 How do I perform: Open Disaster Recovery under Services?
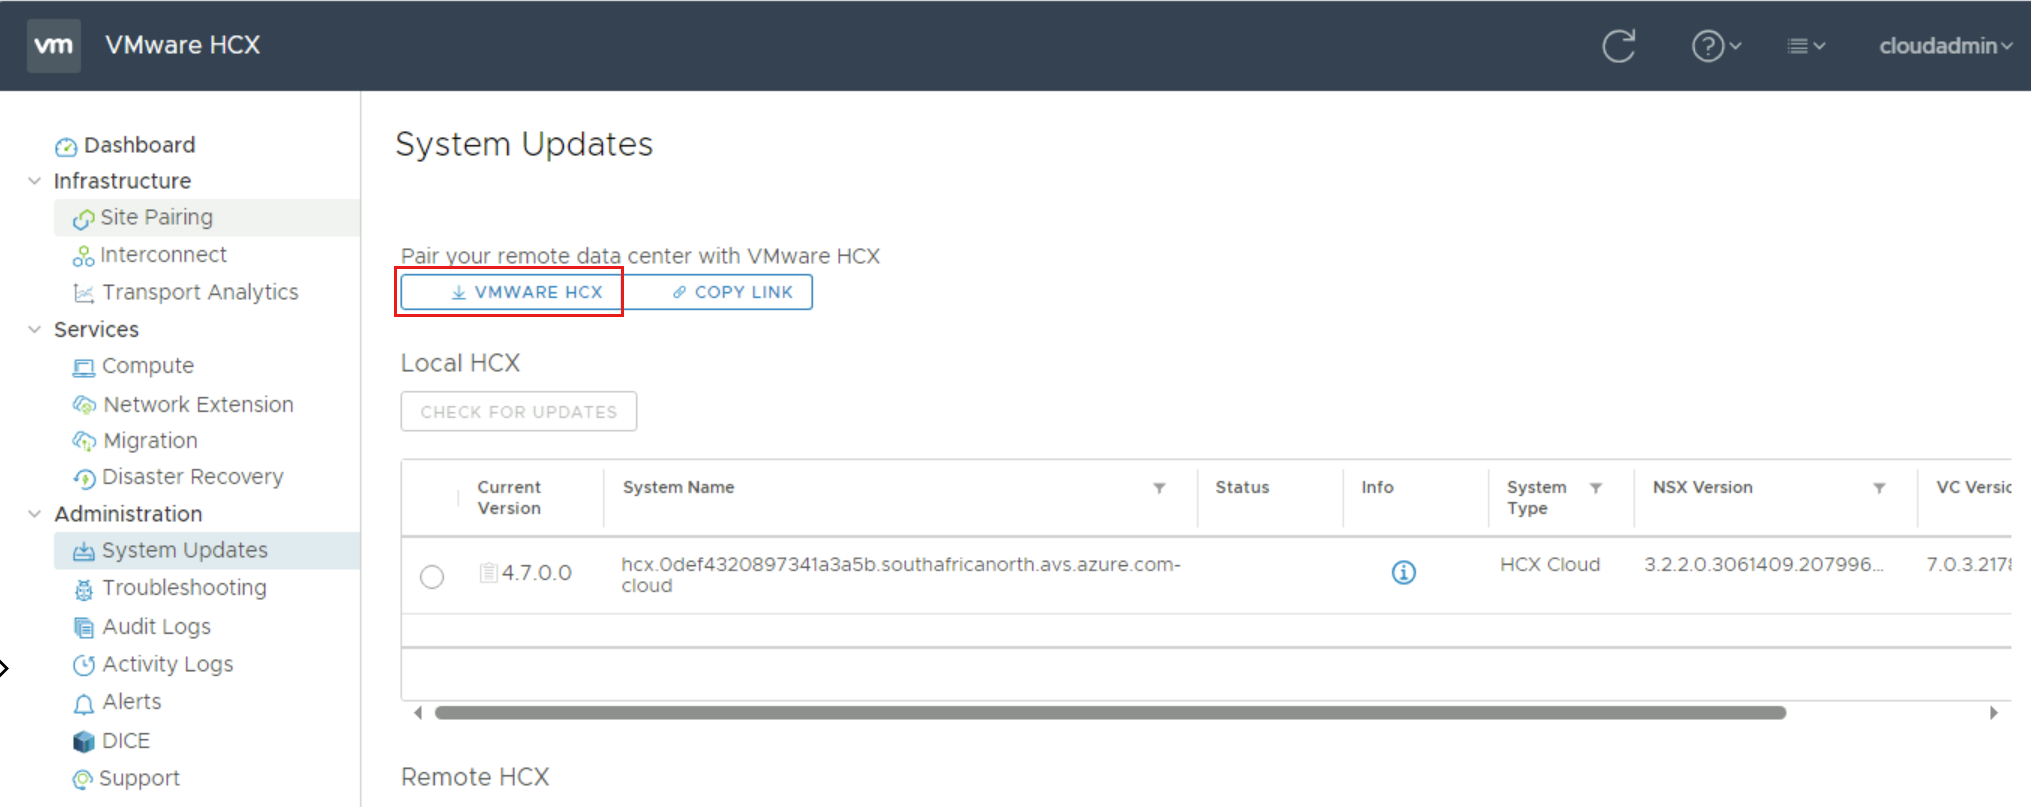[192, 477]
